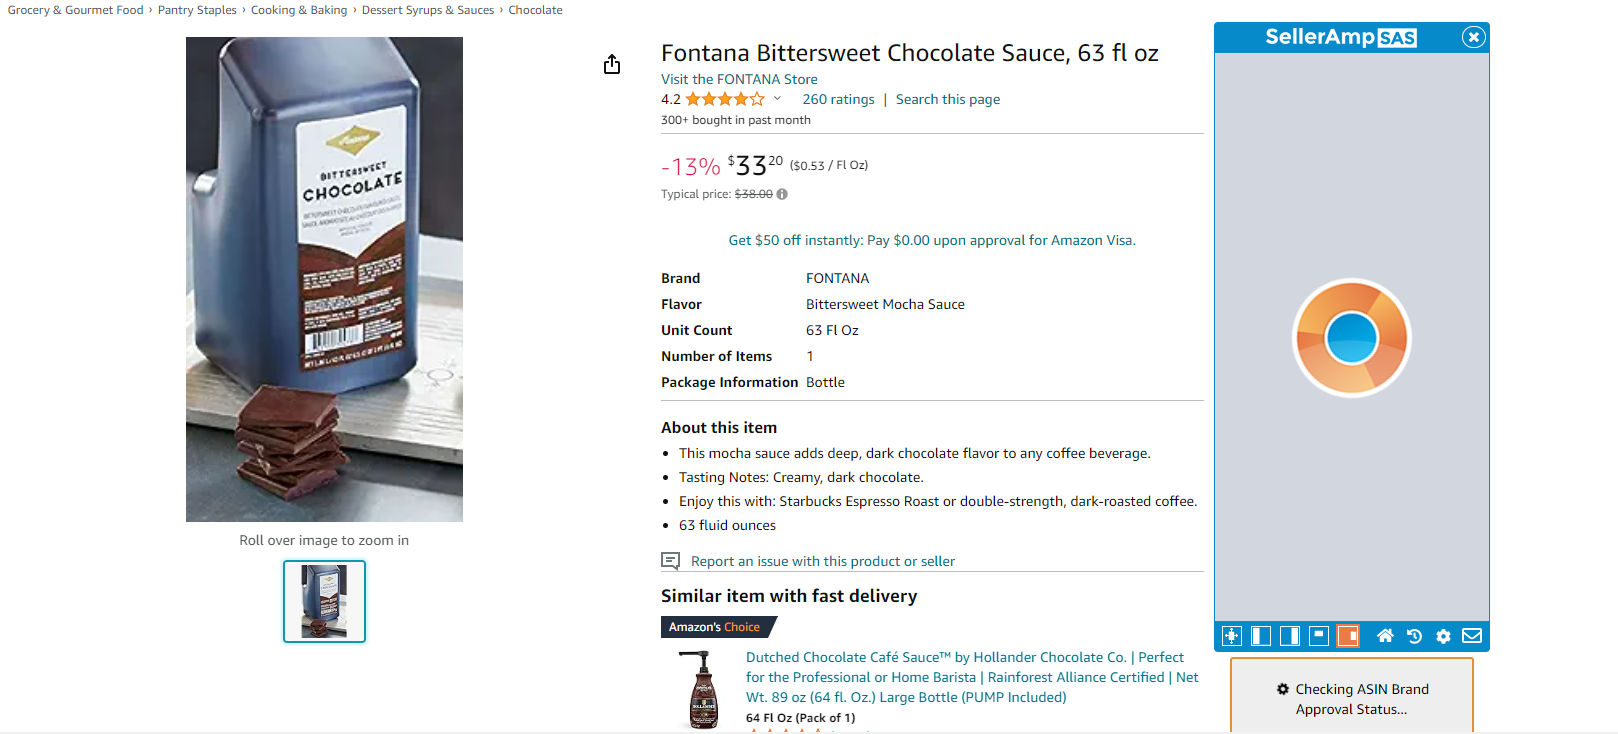Select the highlighted orange floating layout icon

[x=1348, y=636]
